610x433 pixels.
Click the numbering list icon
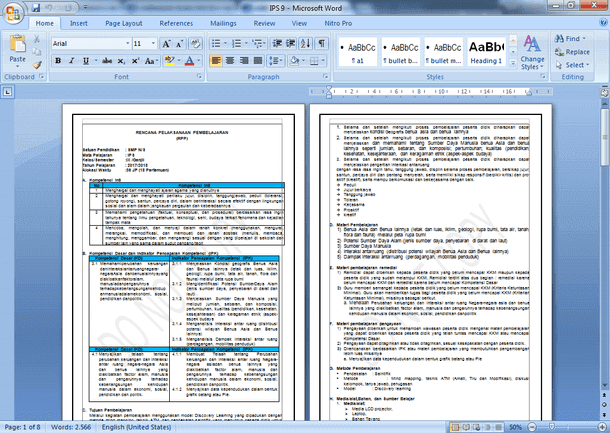click(237, 44)
